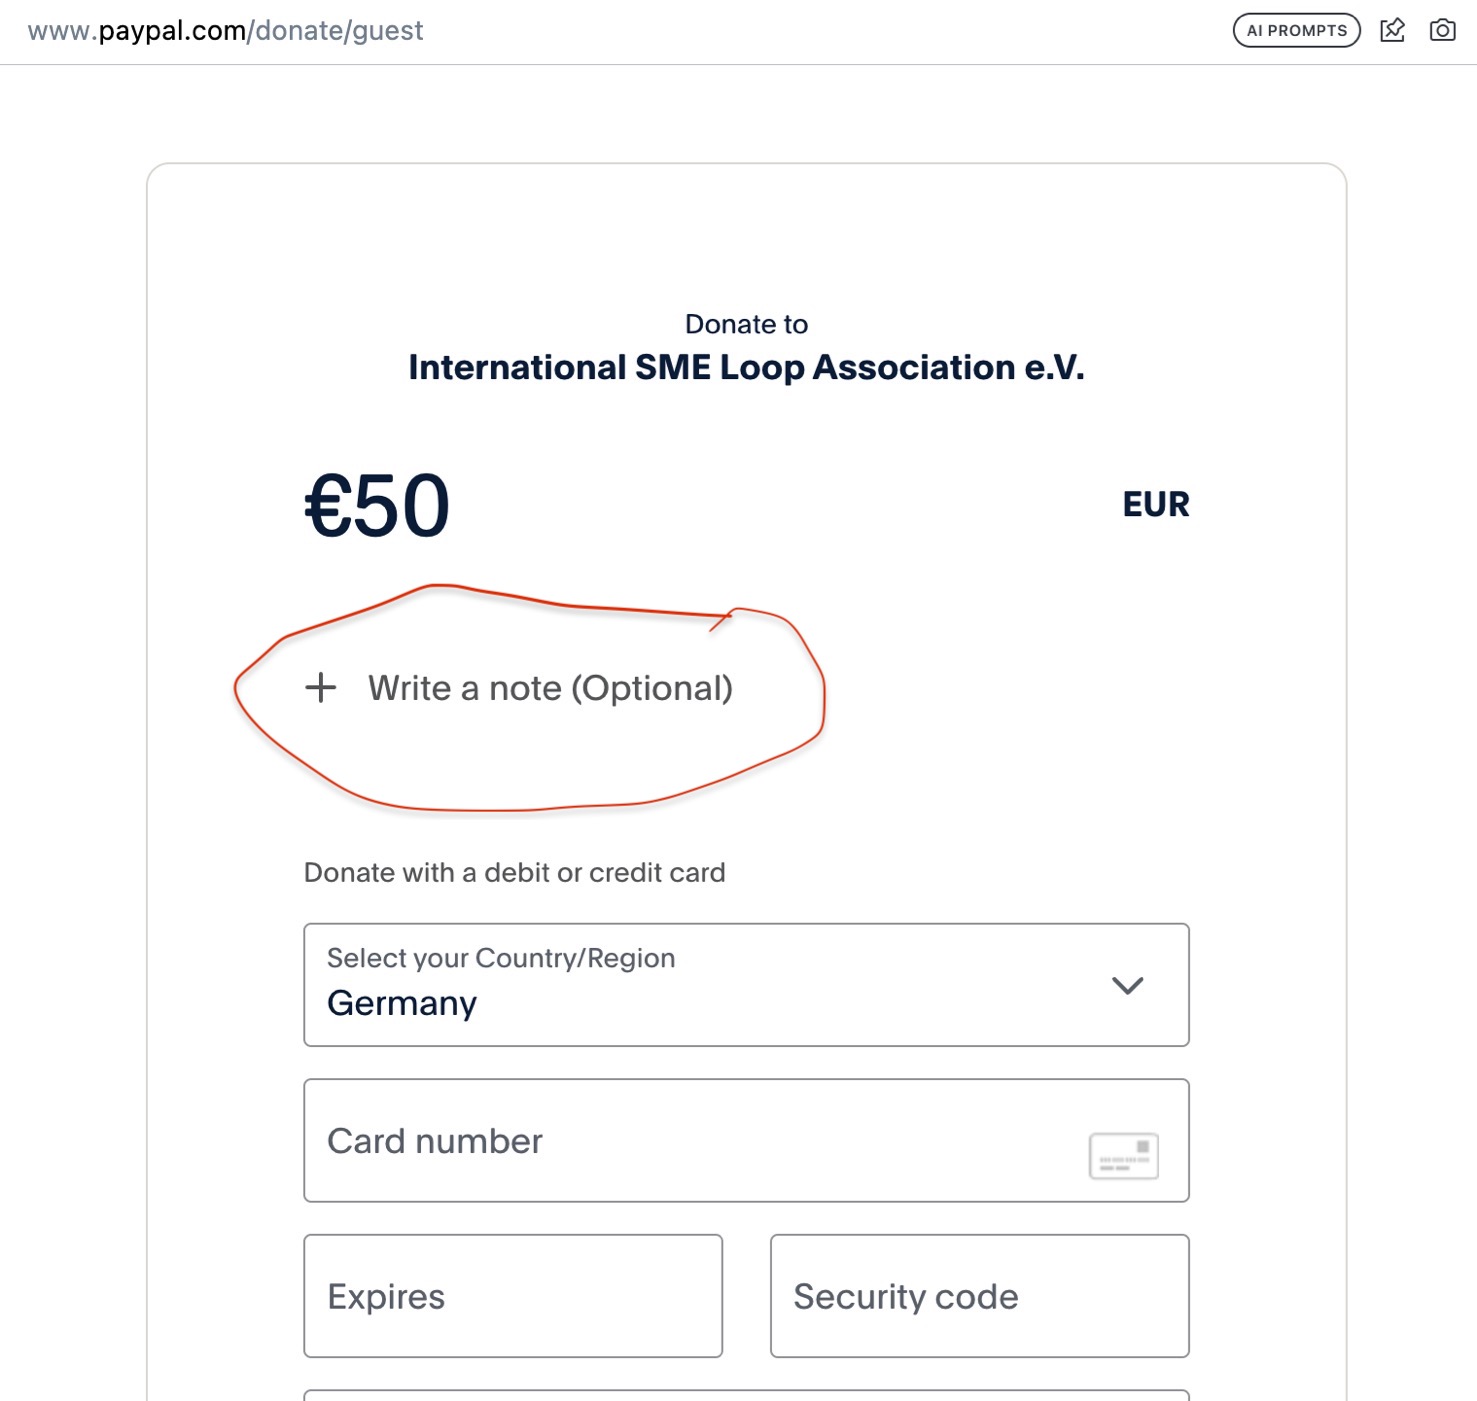Screen dimensions: 1477x1401
Task: Click the donate/guest URL path
Action: coord(337,30)
